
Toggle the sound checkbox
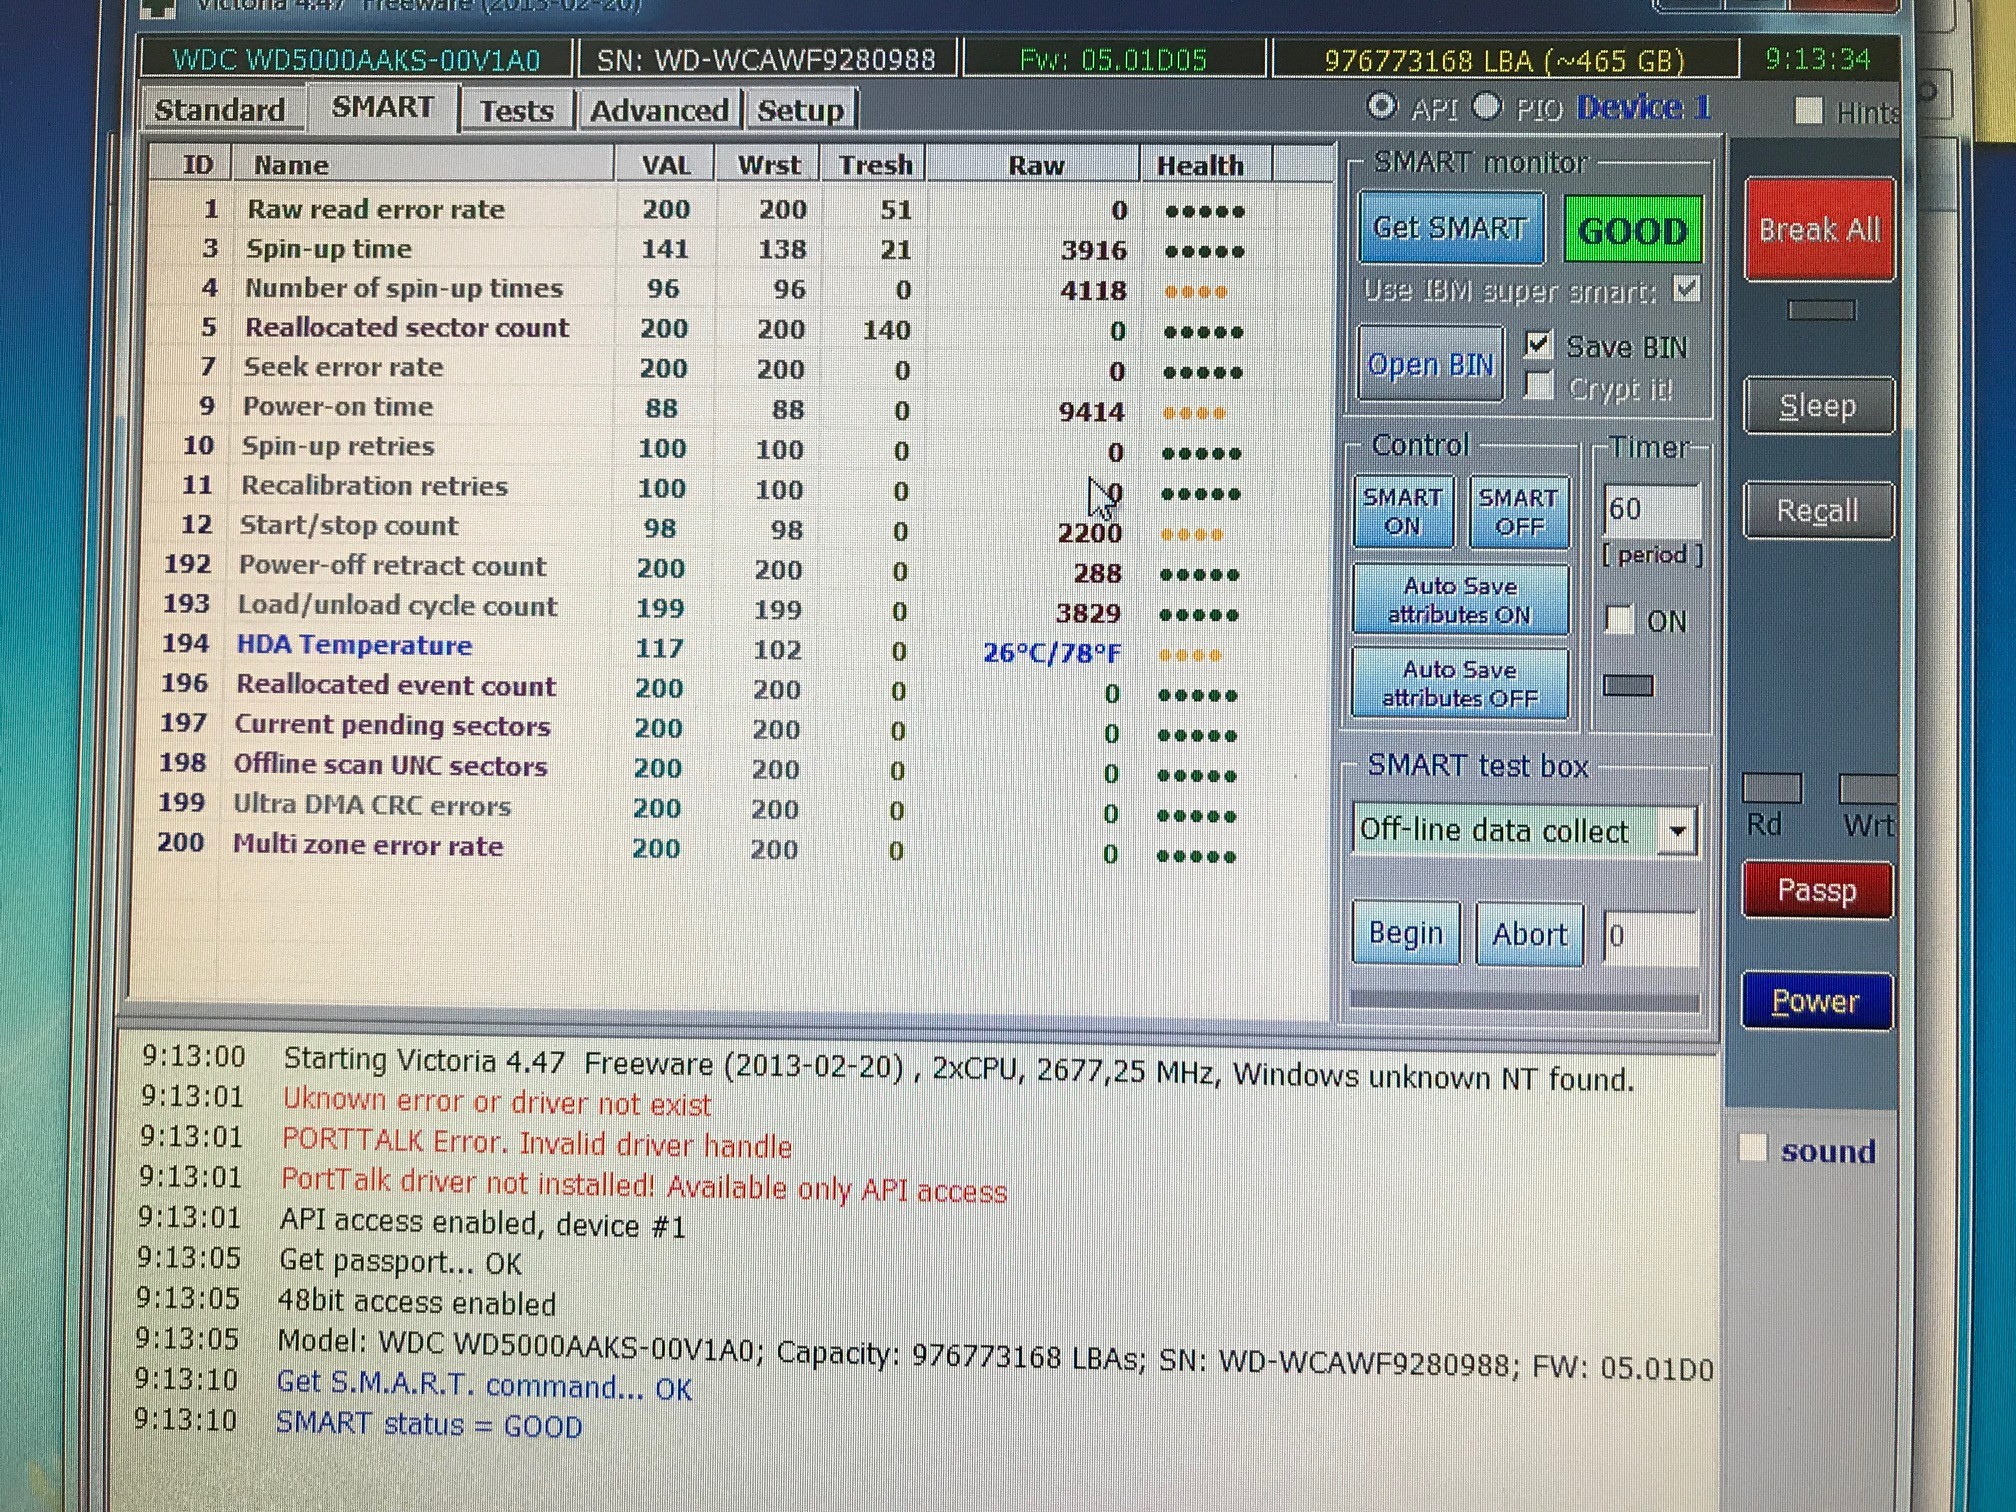pos(1753,1148)
